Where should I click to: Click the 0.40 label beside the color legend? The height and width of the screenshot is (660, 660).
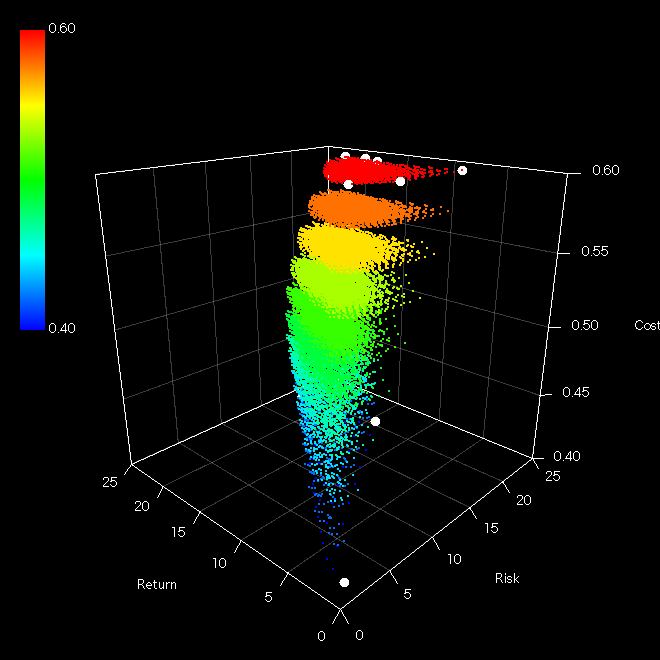point(62,328)
